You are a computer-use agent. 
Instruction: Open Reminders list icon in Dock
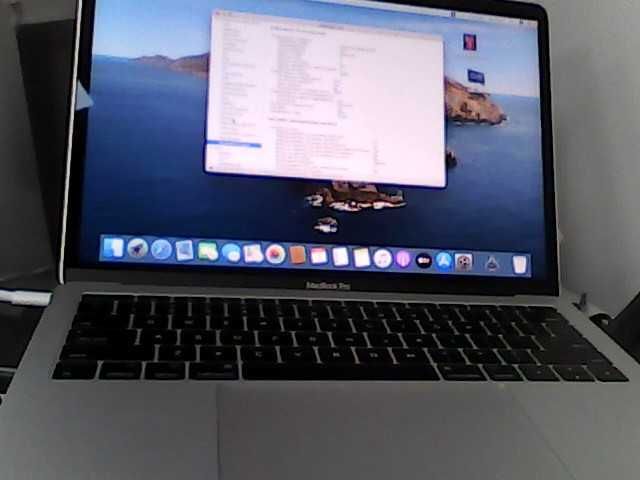(x=340, y=257)
